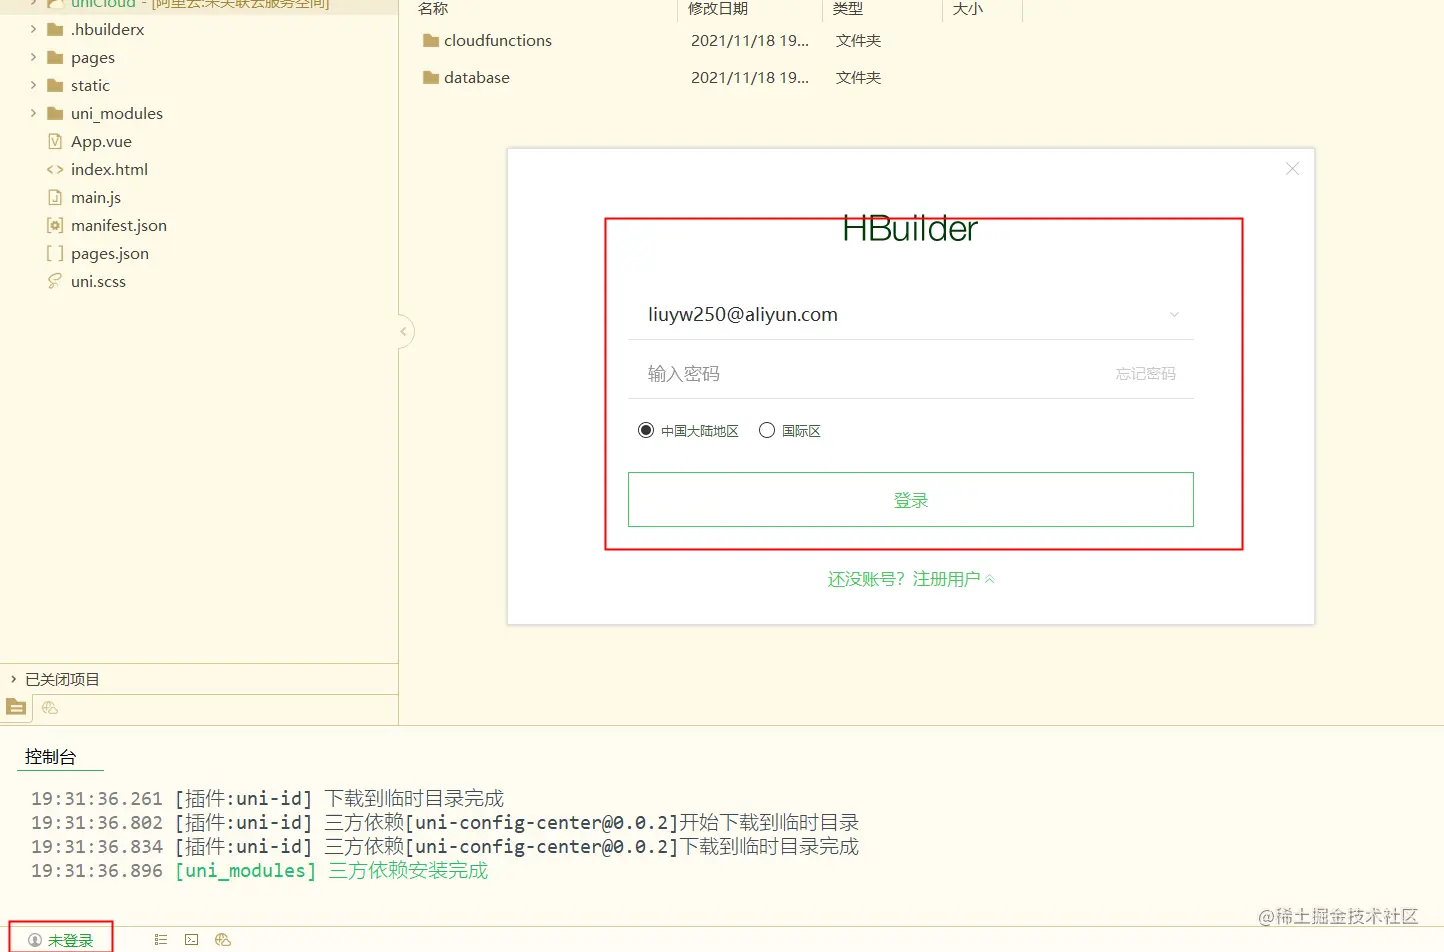Click the static folder icon

[55, 86]
